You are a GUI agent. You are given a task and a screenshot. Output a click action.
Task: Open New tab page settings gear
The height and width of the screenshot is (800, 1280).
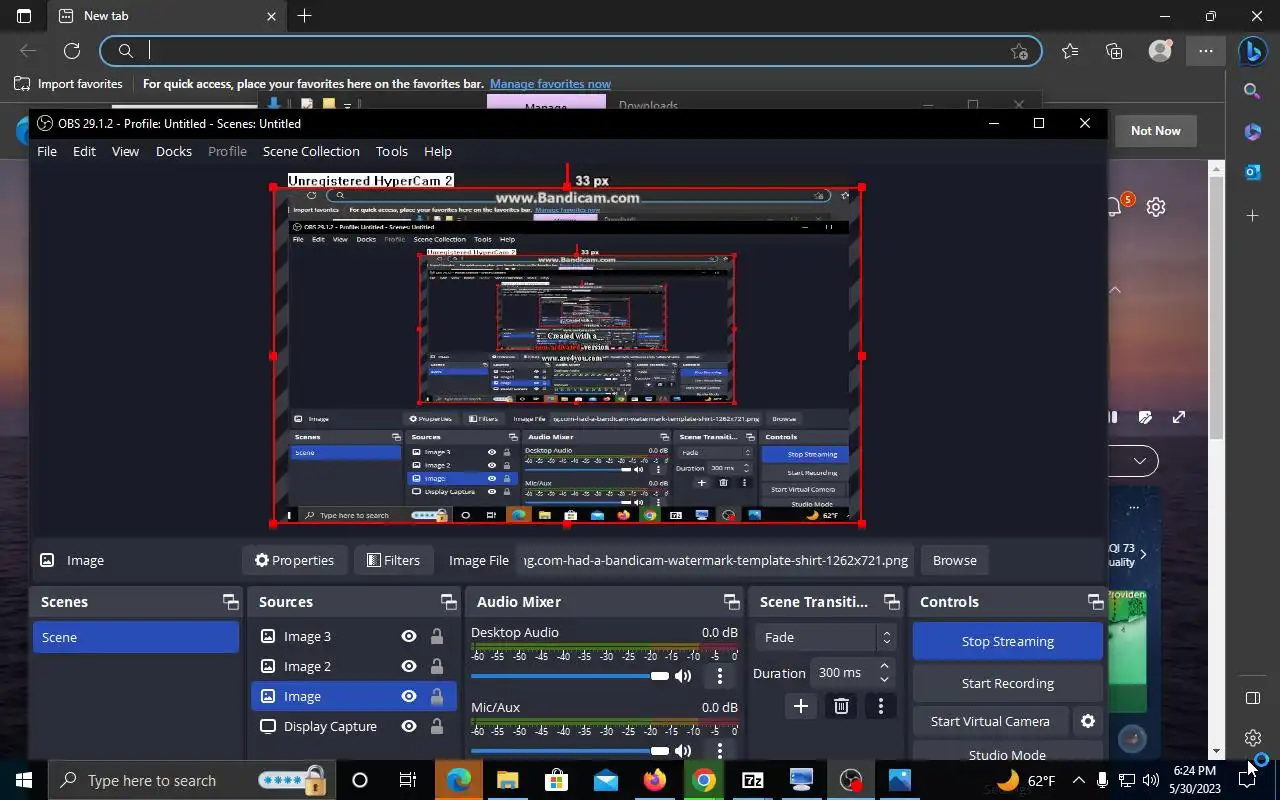[1156, 207]
